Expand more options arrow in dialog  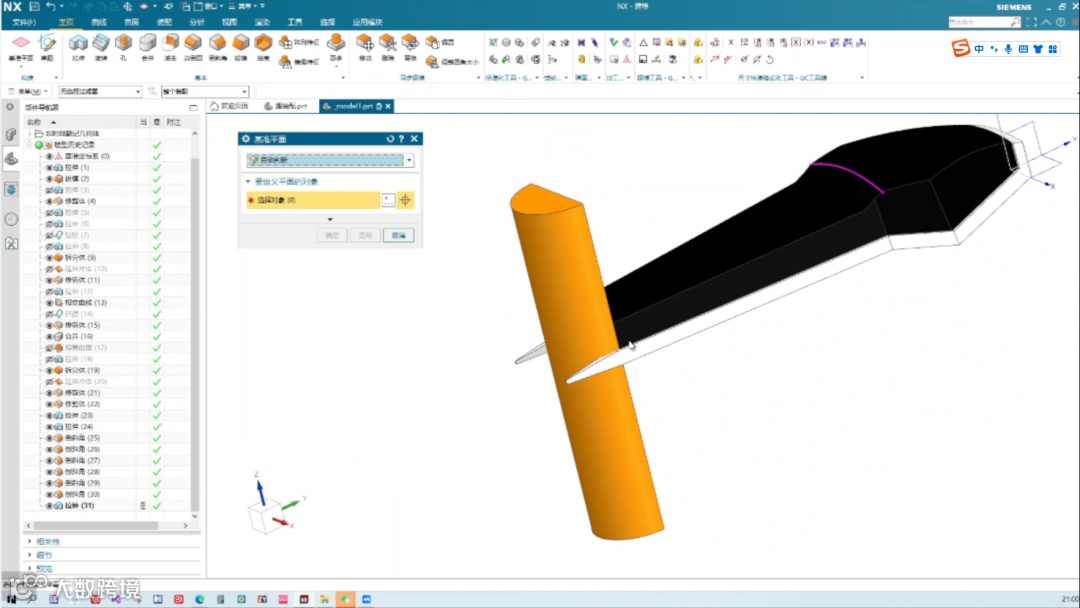coord(330,219)
